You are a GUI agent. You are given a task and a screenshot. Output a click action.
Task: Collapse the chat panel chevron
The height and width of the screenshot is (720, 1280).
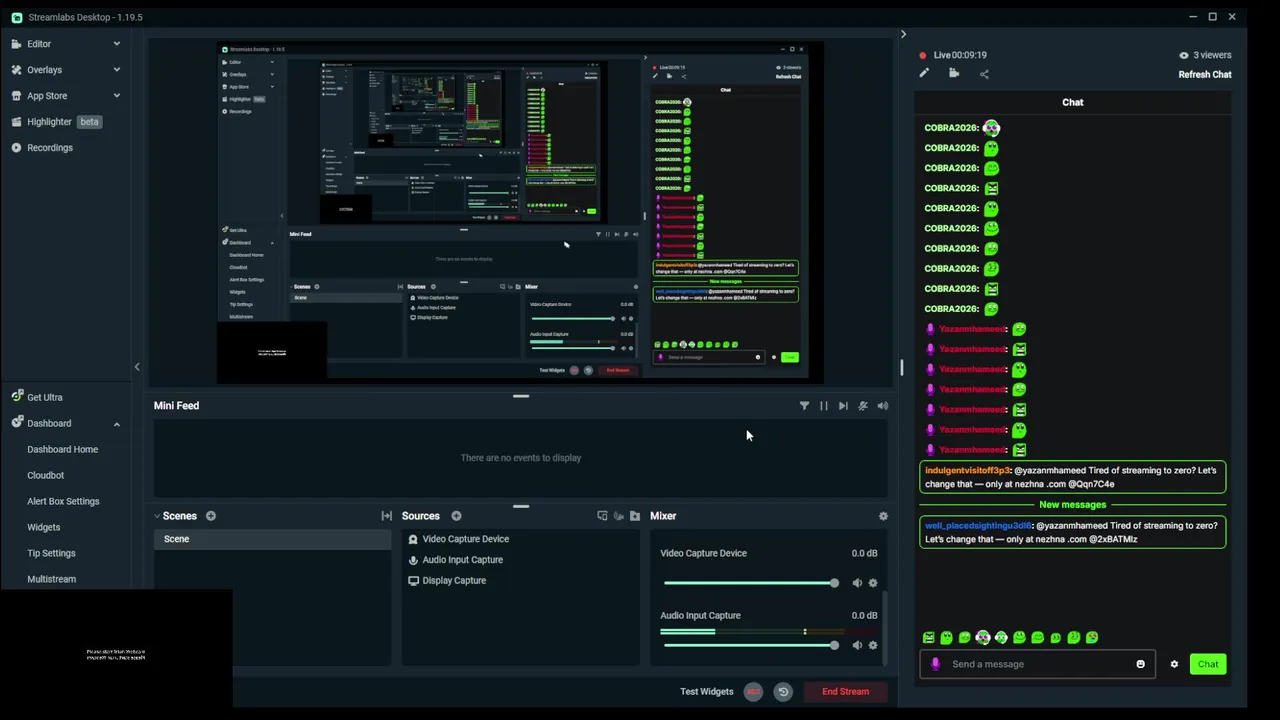(903, 35)
